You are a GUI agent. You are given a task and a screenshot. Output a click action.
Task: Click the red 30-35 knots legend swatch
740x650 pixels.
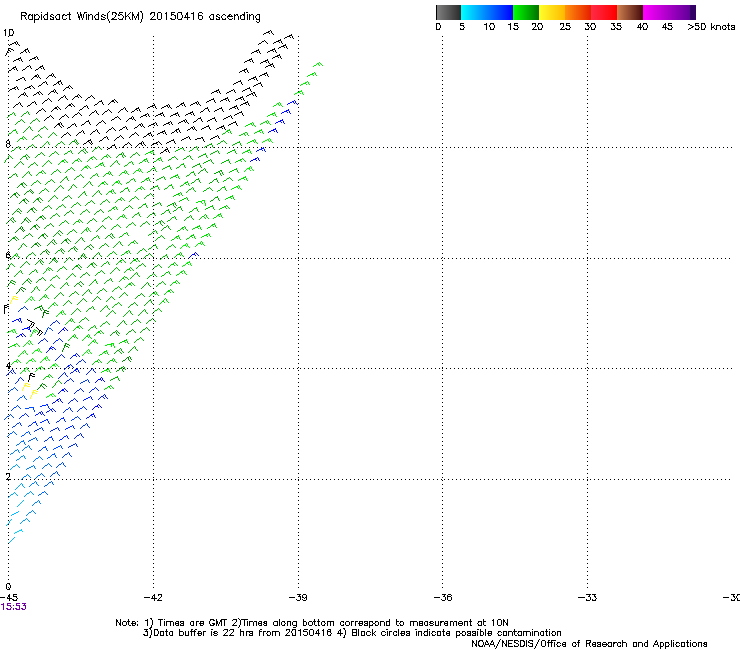coord(604,12)
